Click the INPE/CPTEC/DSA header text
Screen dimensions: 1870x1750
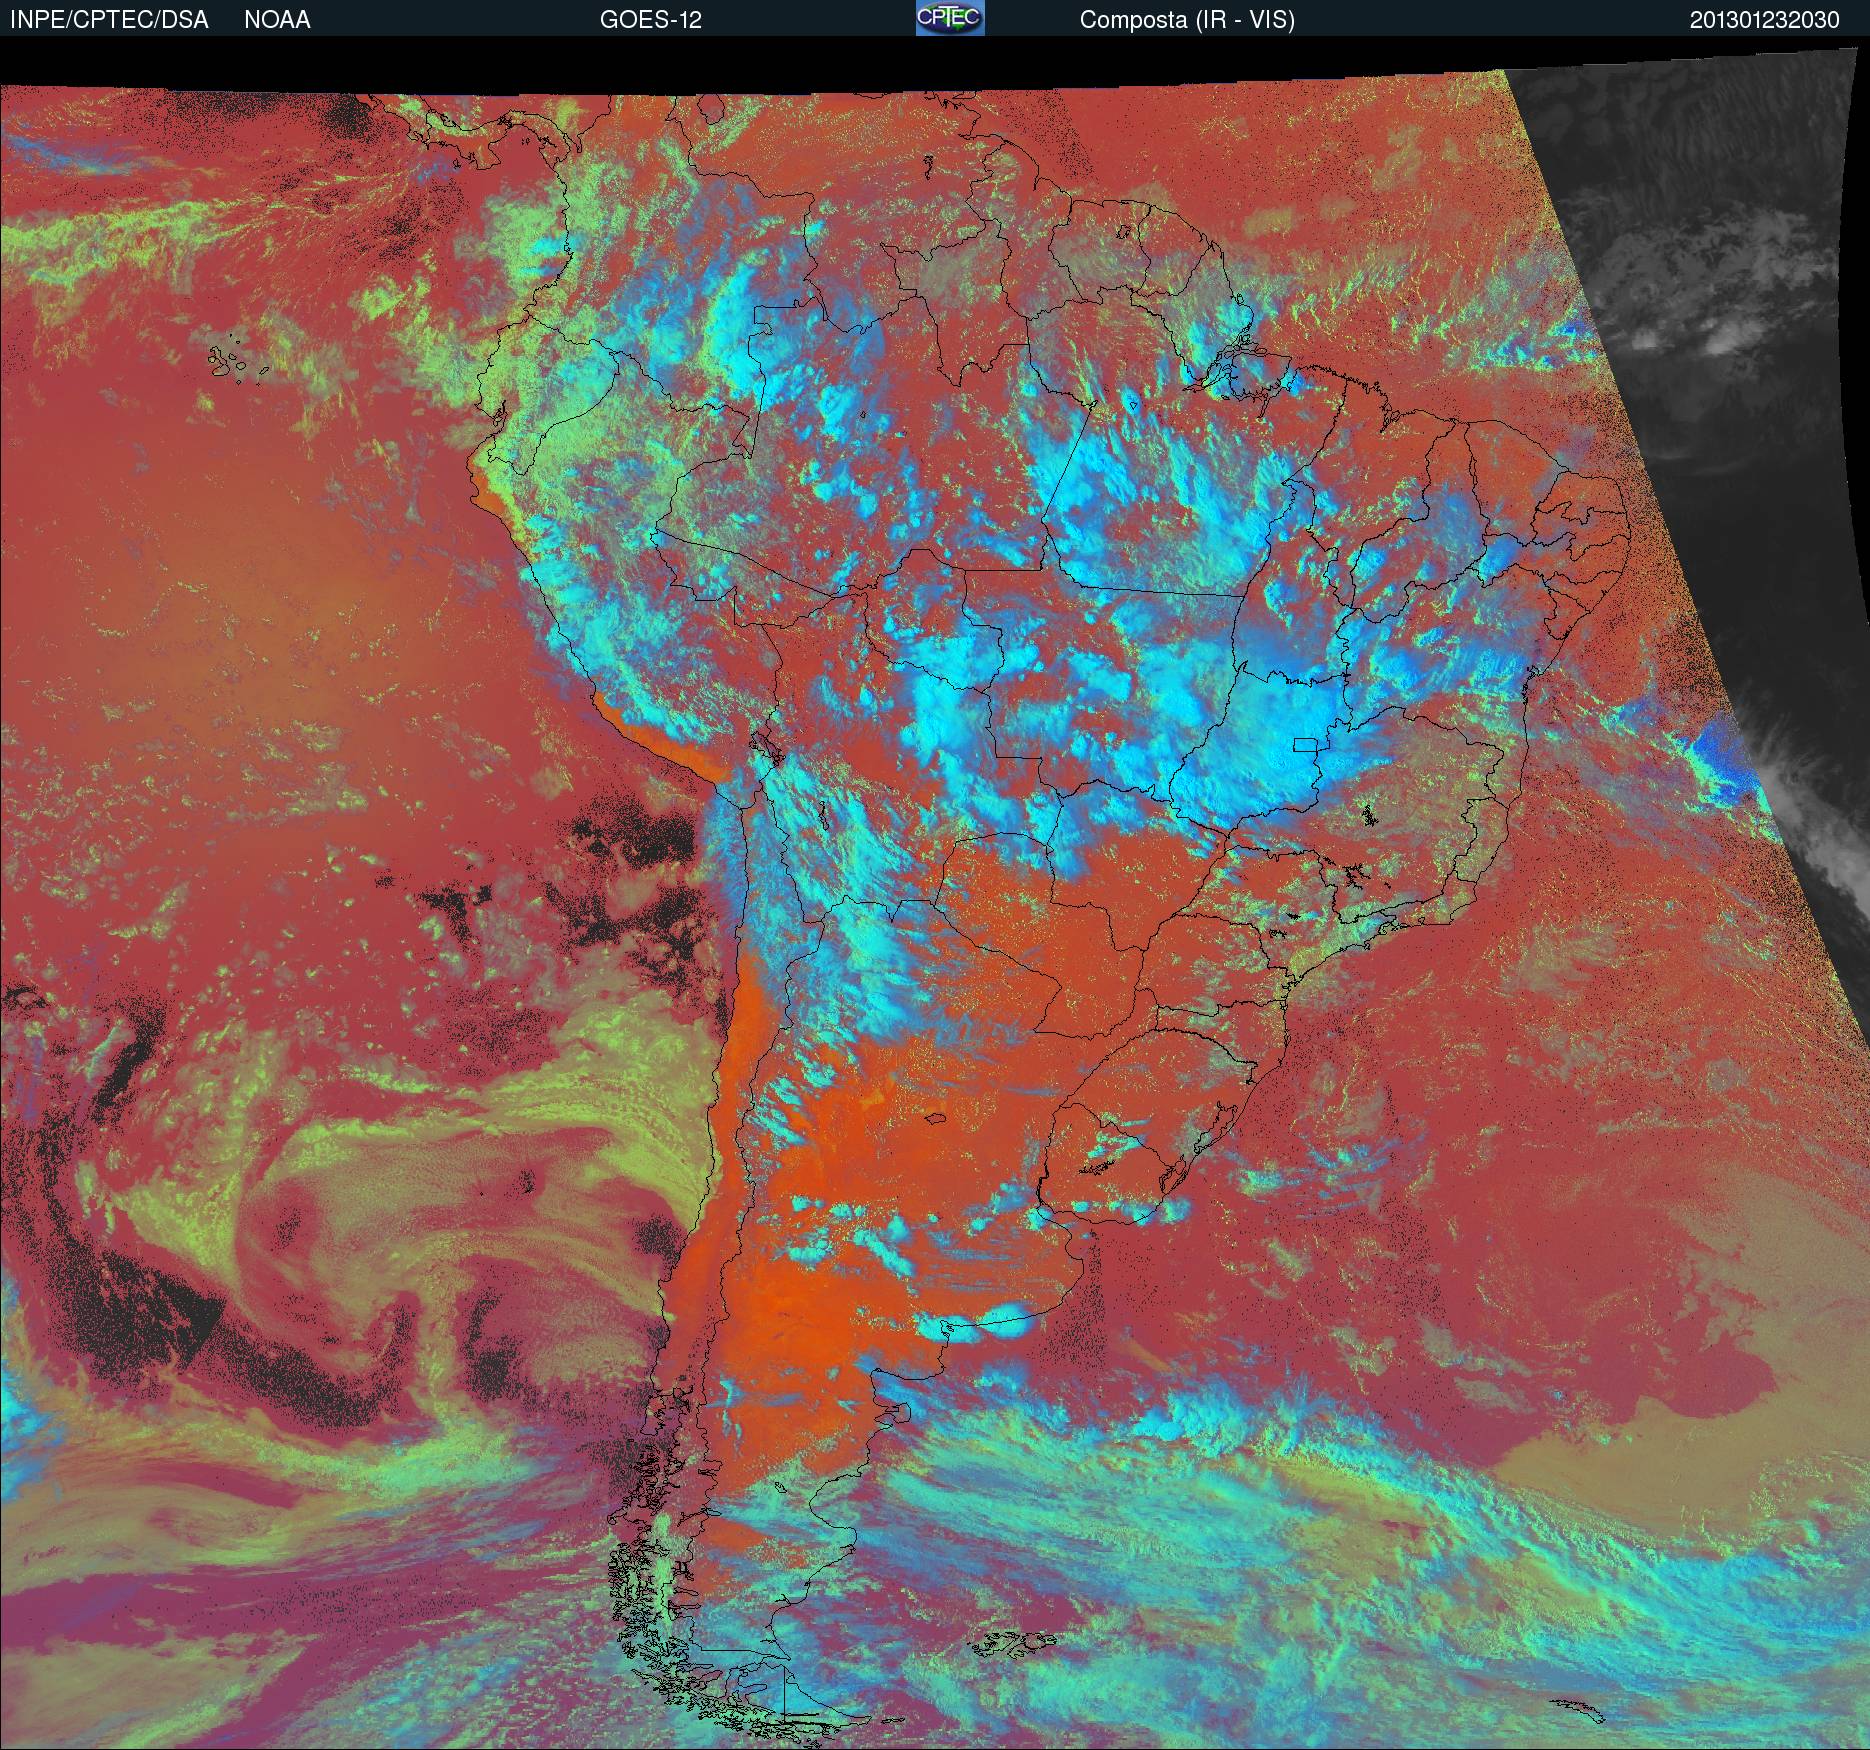coord(109,20)
